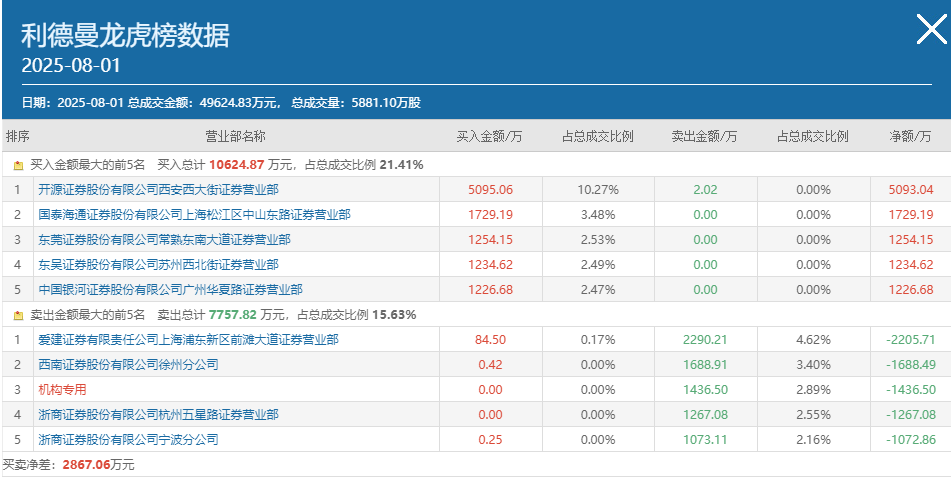The height and width of the screenshot is (480, 951).
Task: Click the 2025-08-01 subtitle date
Action: (x=72, y=66)
